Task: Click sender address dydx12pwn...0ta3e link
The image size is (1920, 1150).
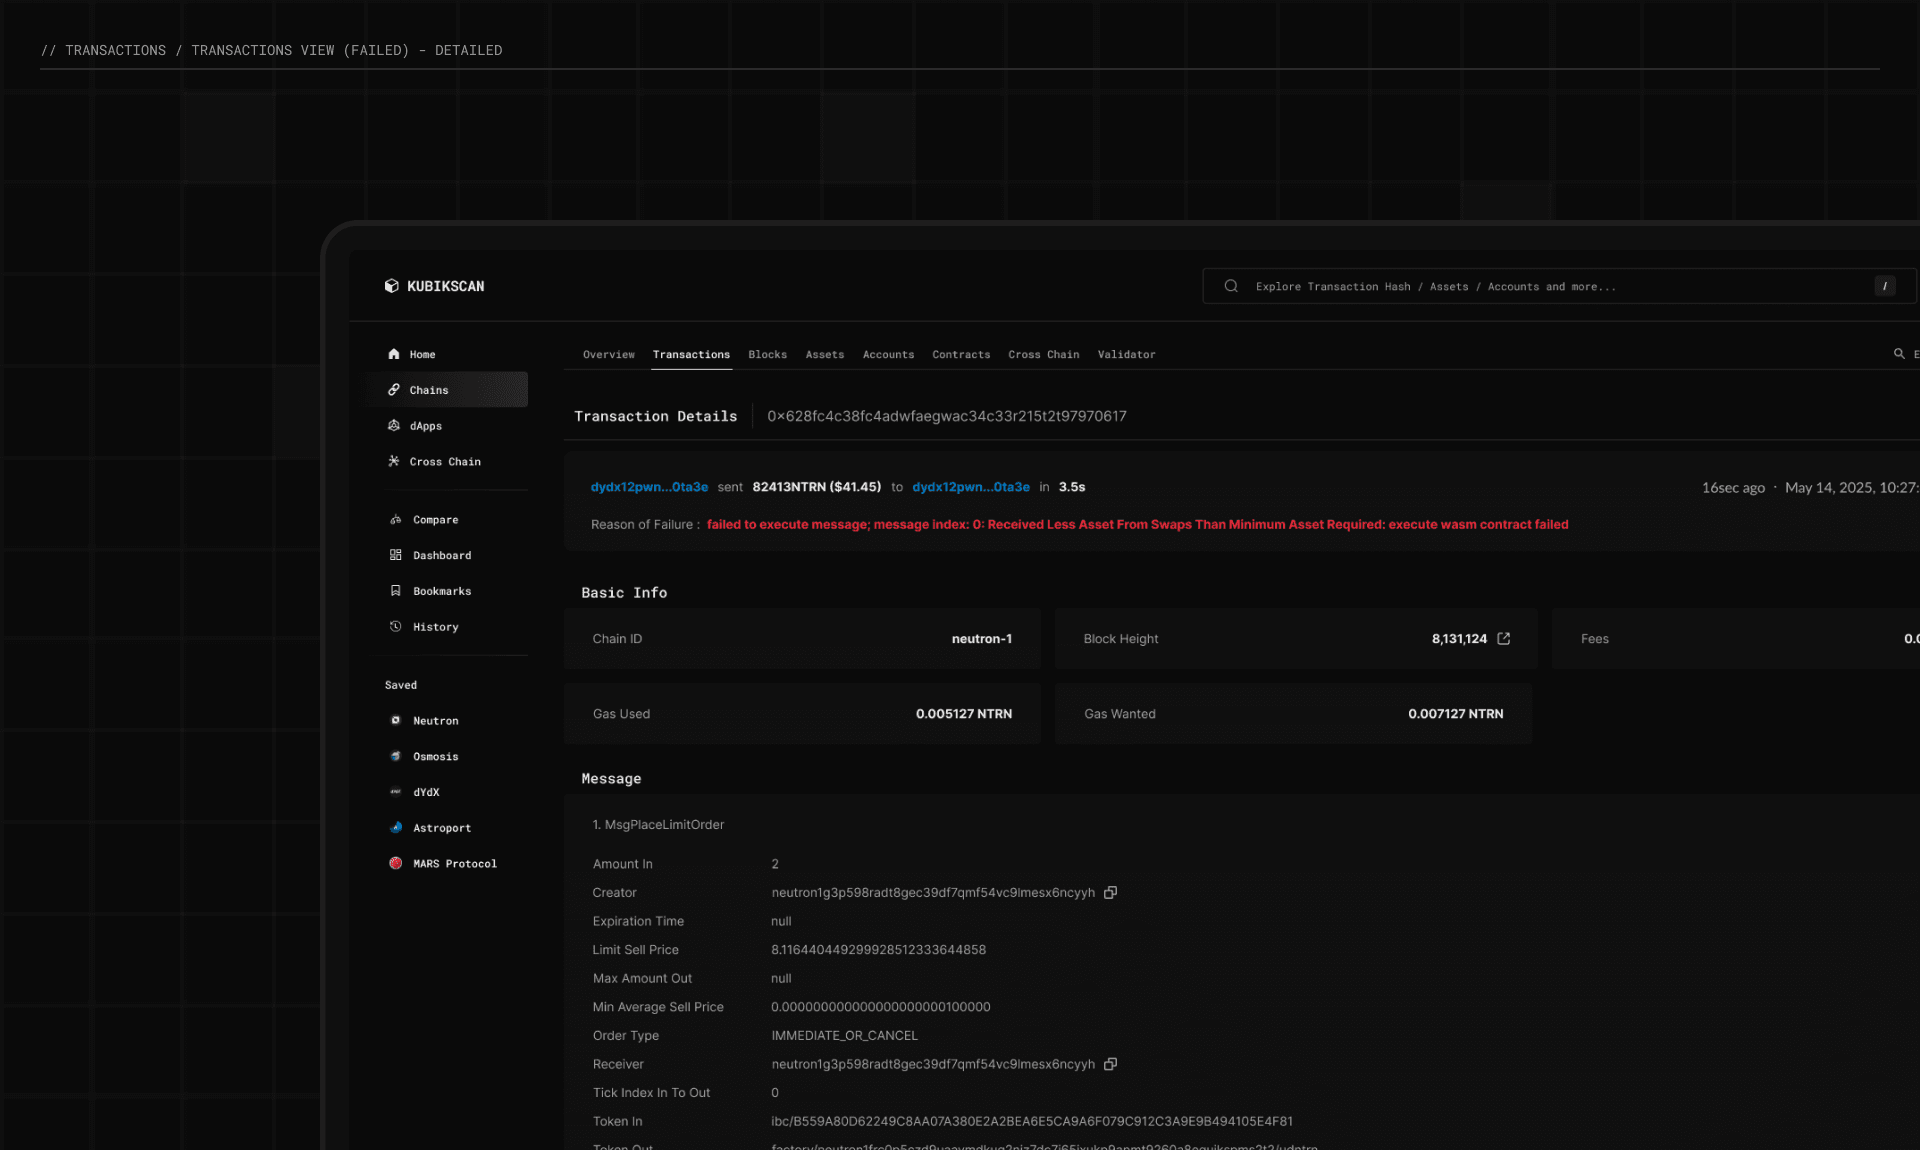Action: [649, 487]
